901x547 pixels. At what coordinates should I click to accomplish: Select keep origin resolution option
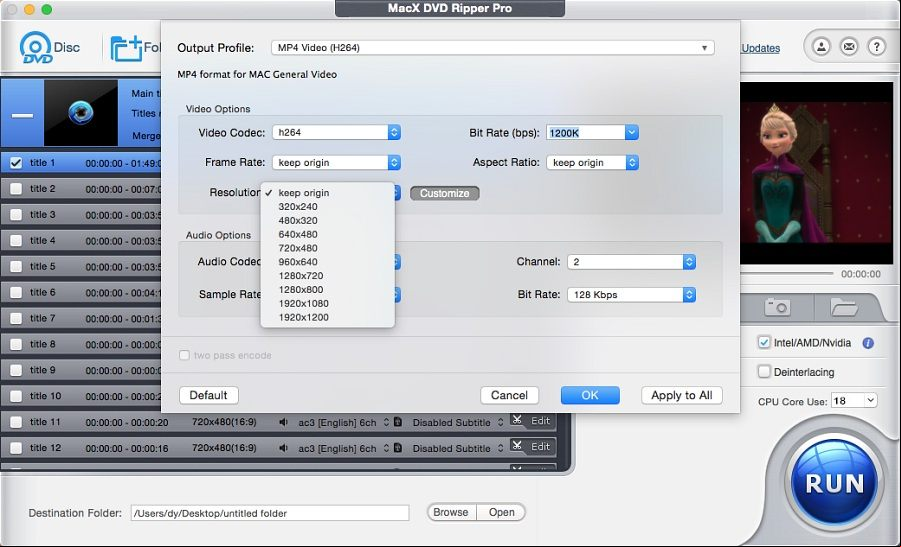pyautogui.click(x=328, y=193)
